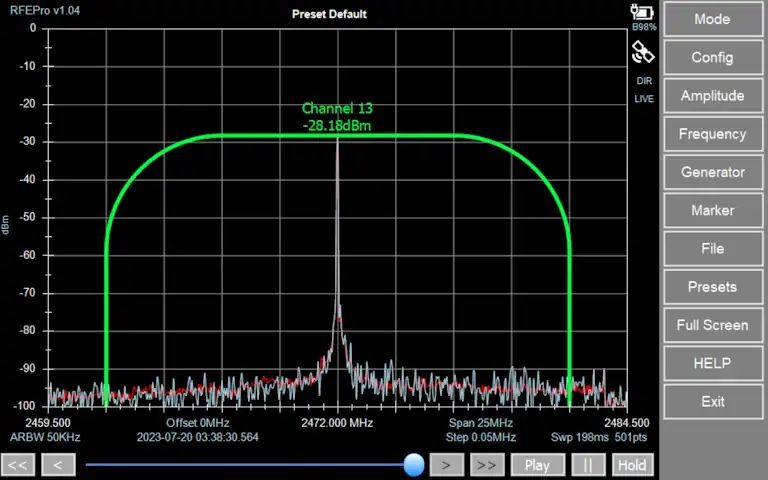This screenshot has width=768, height=480.
Task: Open the Marker options
Action: coord(712,210)
